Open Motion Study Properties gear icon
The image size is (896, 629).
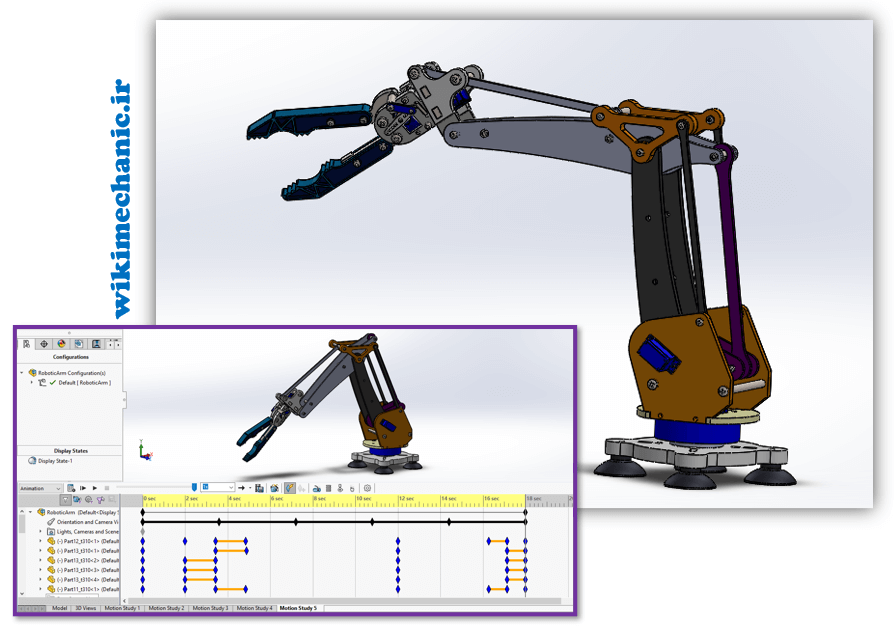point(367,488)
